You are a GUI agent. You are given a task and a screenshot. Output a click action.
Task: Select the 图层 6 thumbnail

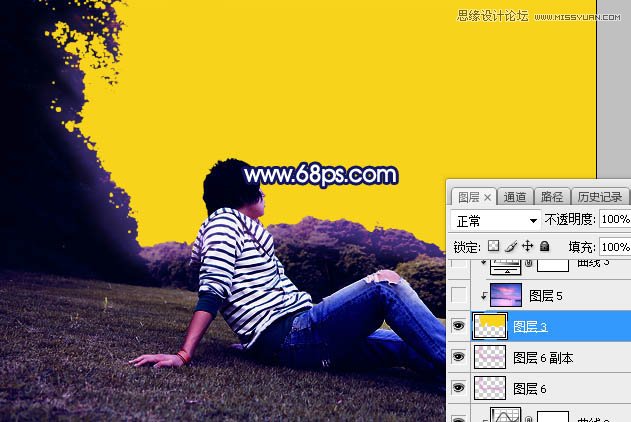(x=490, y=388)
